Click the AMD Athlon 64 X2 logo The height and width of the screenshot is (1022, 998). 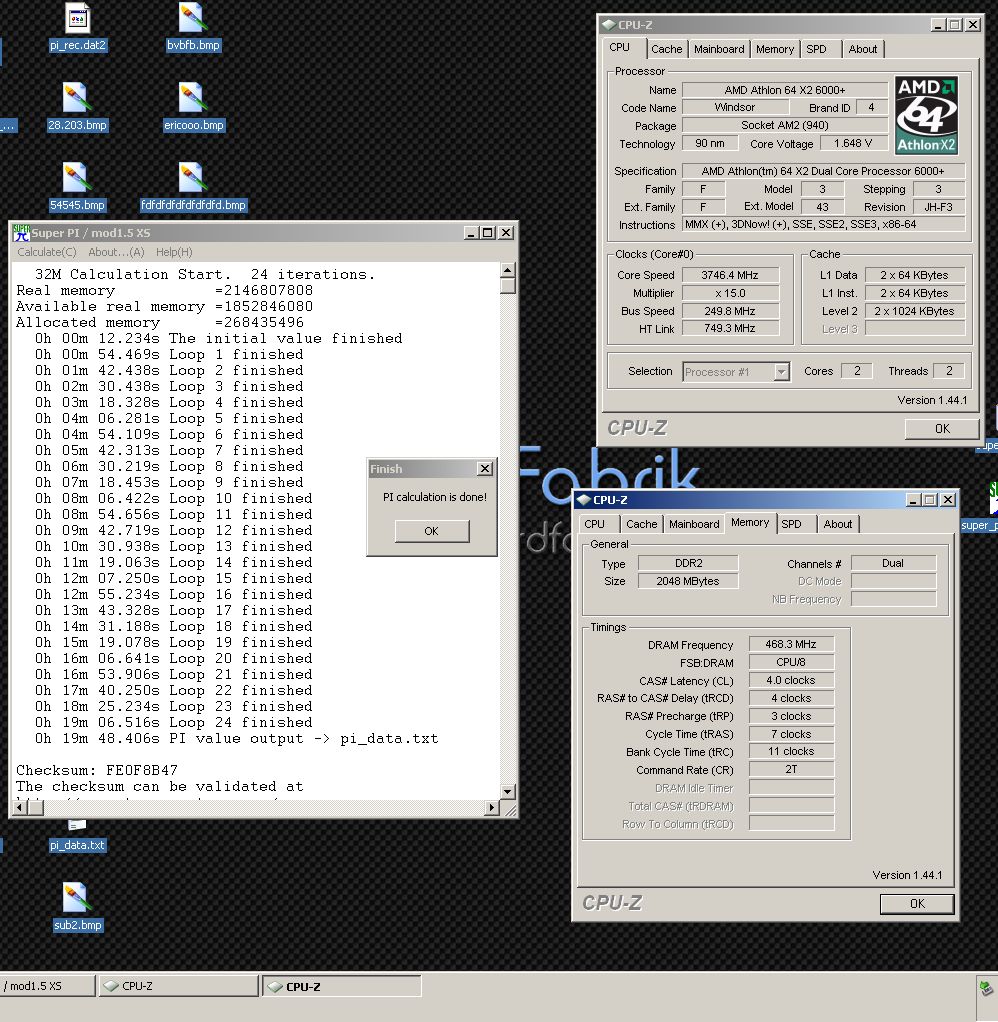926,116
